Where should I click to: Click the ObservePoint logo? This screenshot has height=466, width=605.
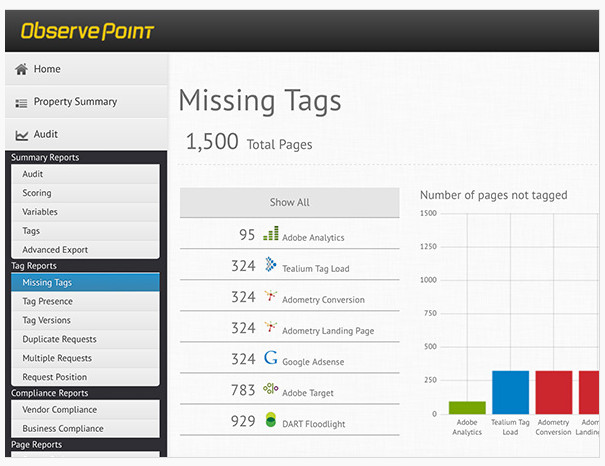87,31
